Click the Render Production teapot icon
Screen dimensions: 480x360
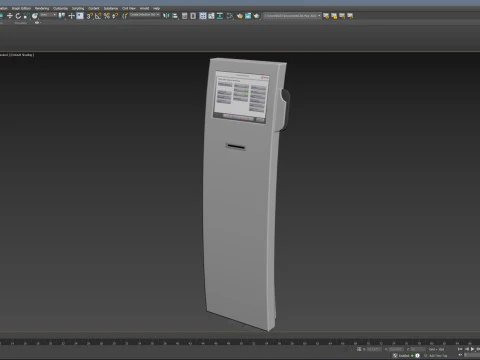click(x=256, y=16)
